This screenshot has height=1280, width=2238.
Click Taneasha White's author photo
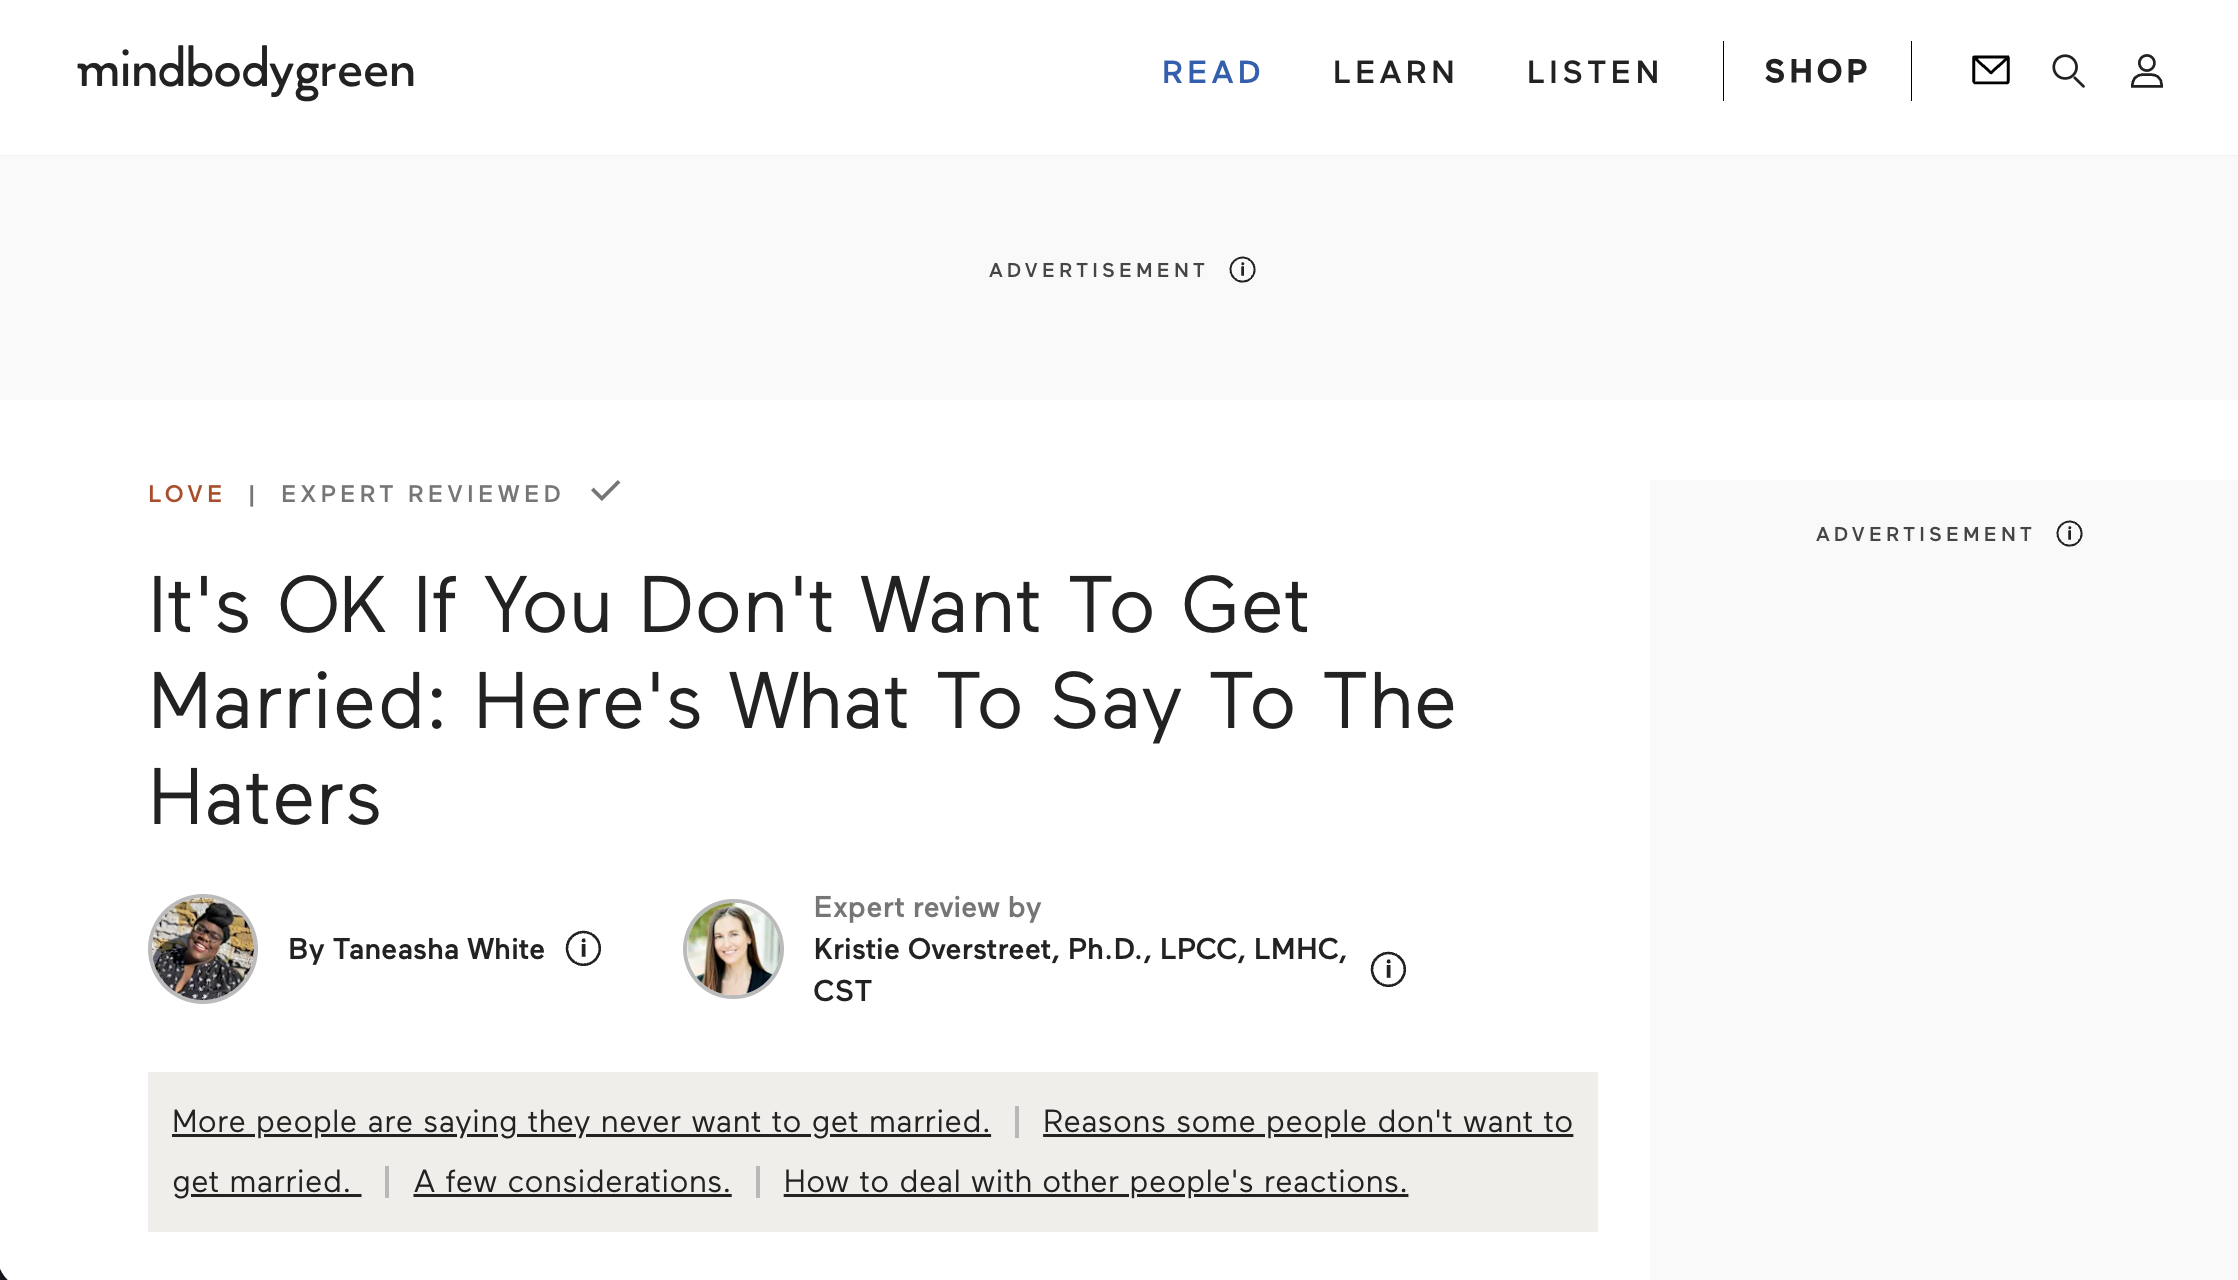click(203, 948)
